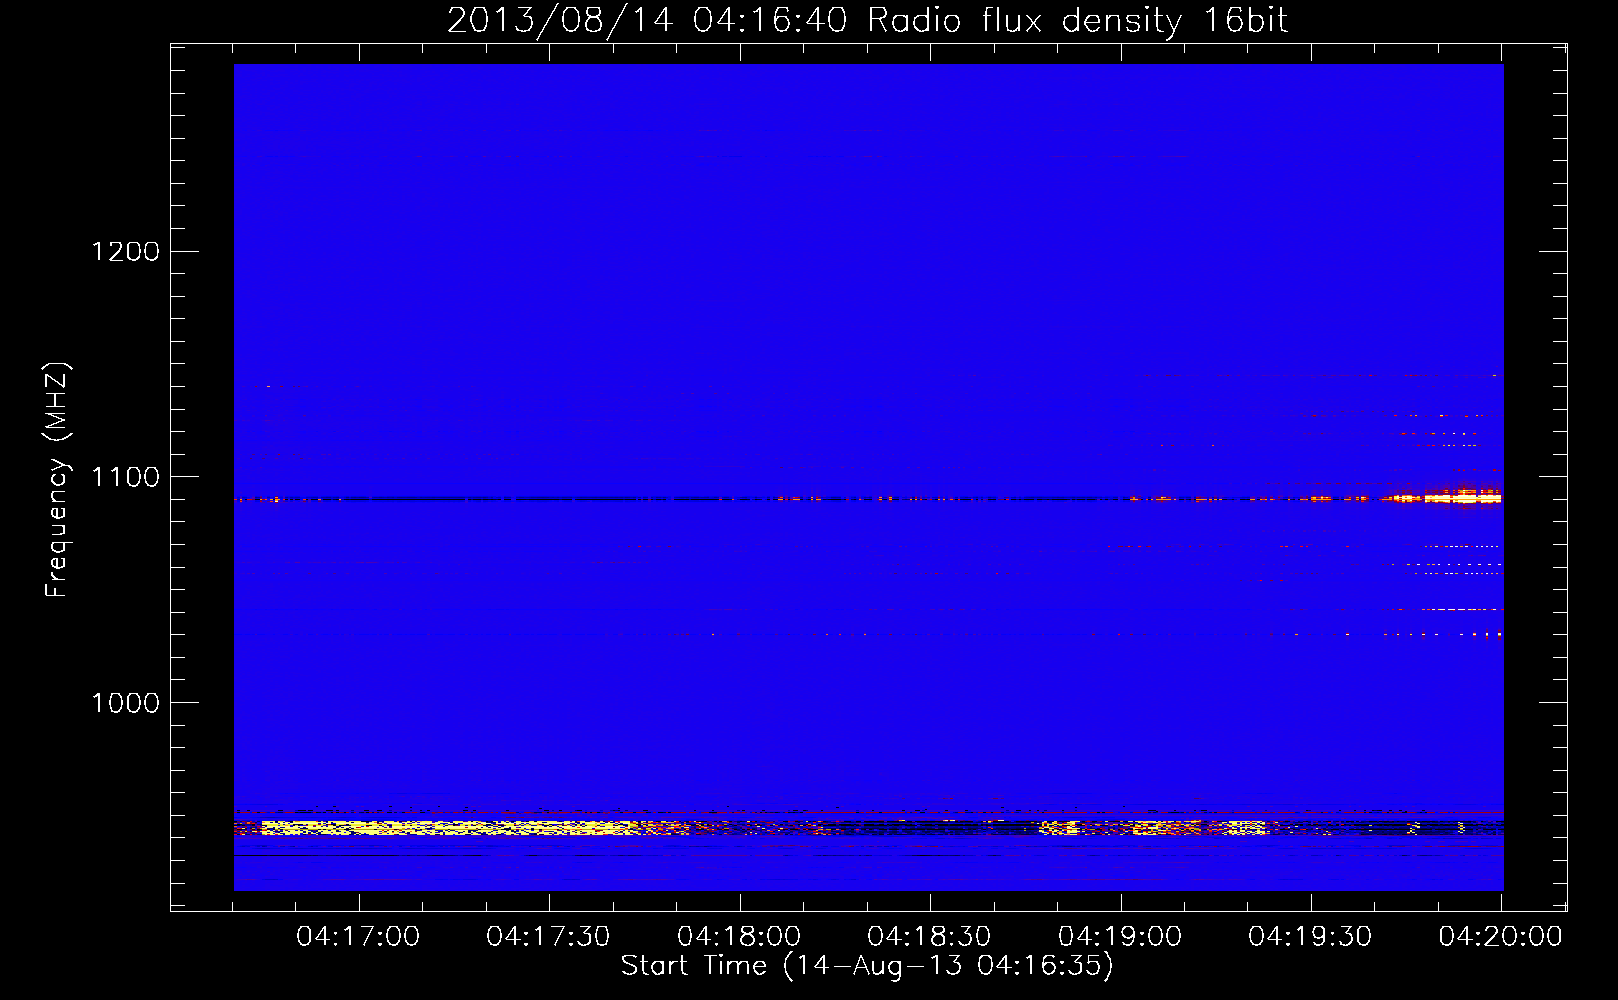Select the "Start Time (14-Aug-13 04:16:35)" label
The image size is (1618, 1000).
(x=867, y=966)
